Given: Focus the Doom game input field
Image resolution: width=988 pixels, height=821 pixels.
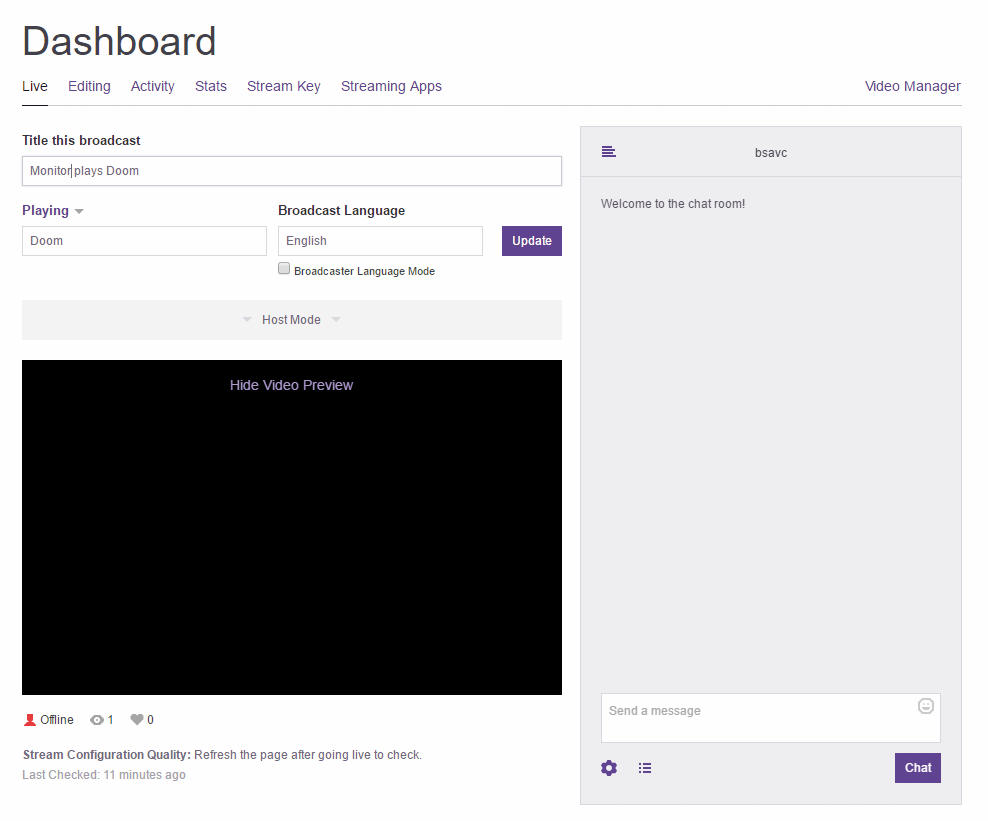Looking at the screenshot, I should pos(144,241).
